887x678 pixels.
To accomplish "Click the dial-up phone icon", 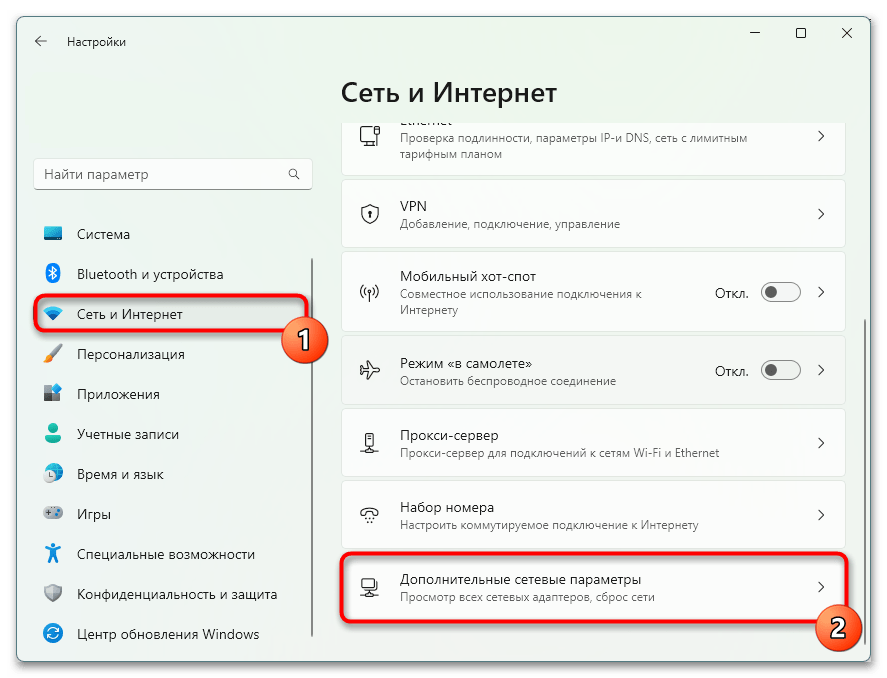I will click(x=370, y=515).
